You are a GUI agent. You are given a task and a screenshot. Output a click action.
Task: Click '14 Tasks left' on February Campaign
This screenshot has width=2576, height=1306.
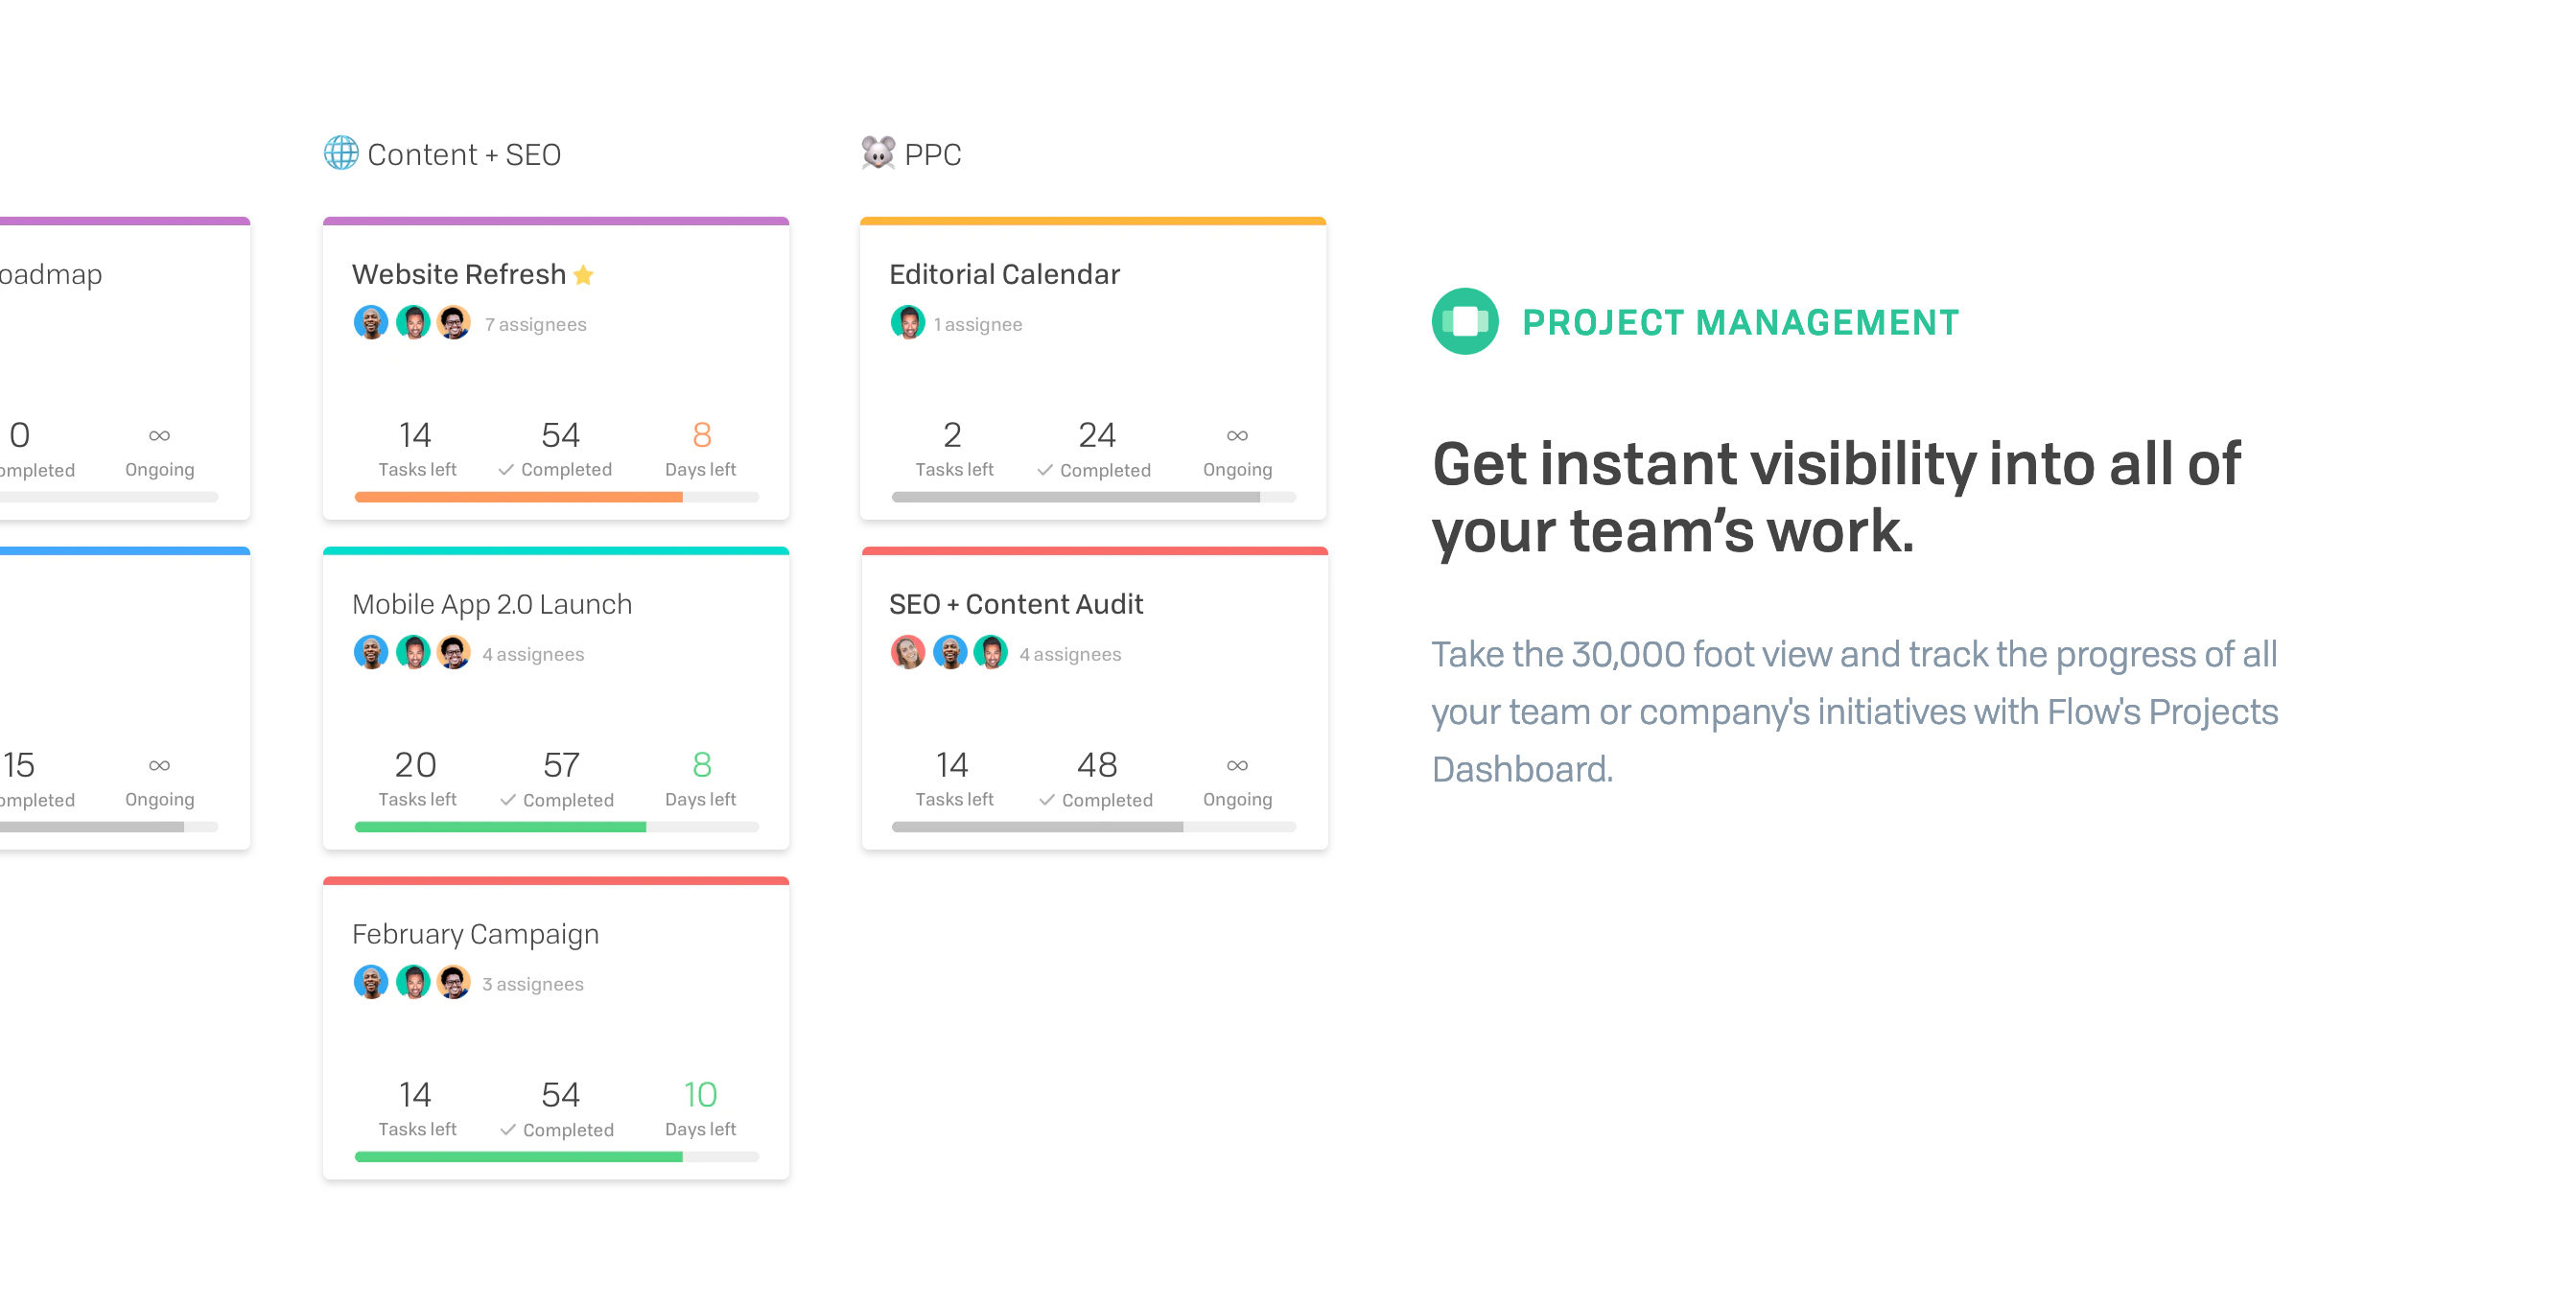click(416, 1108)
